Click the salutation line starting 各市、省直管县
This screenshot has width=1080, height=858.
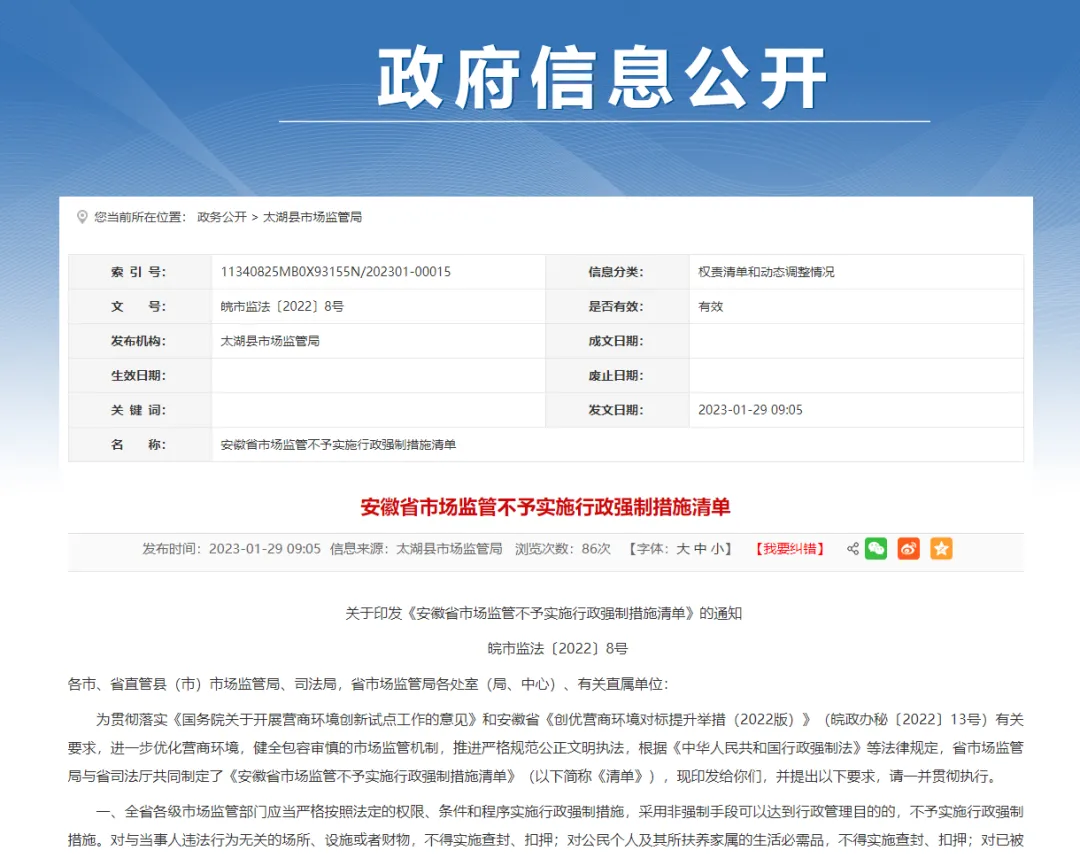point(368,684)
